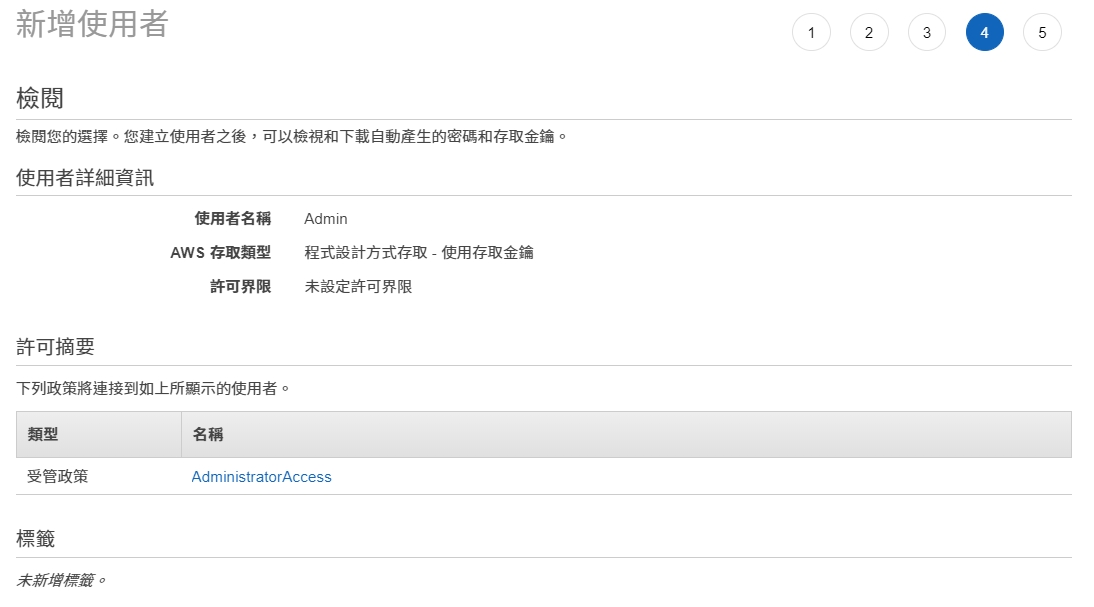
Task: Select the 未設定許可界限 value
Action: click(x=358, y=286)
